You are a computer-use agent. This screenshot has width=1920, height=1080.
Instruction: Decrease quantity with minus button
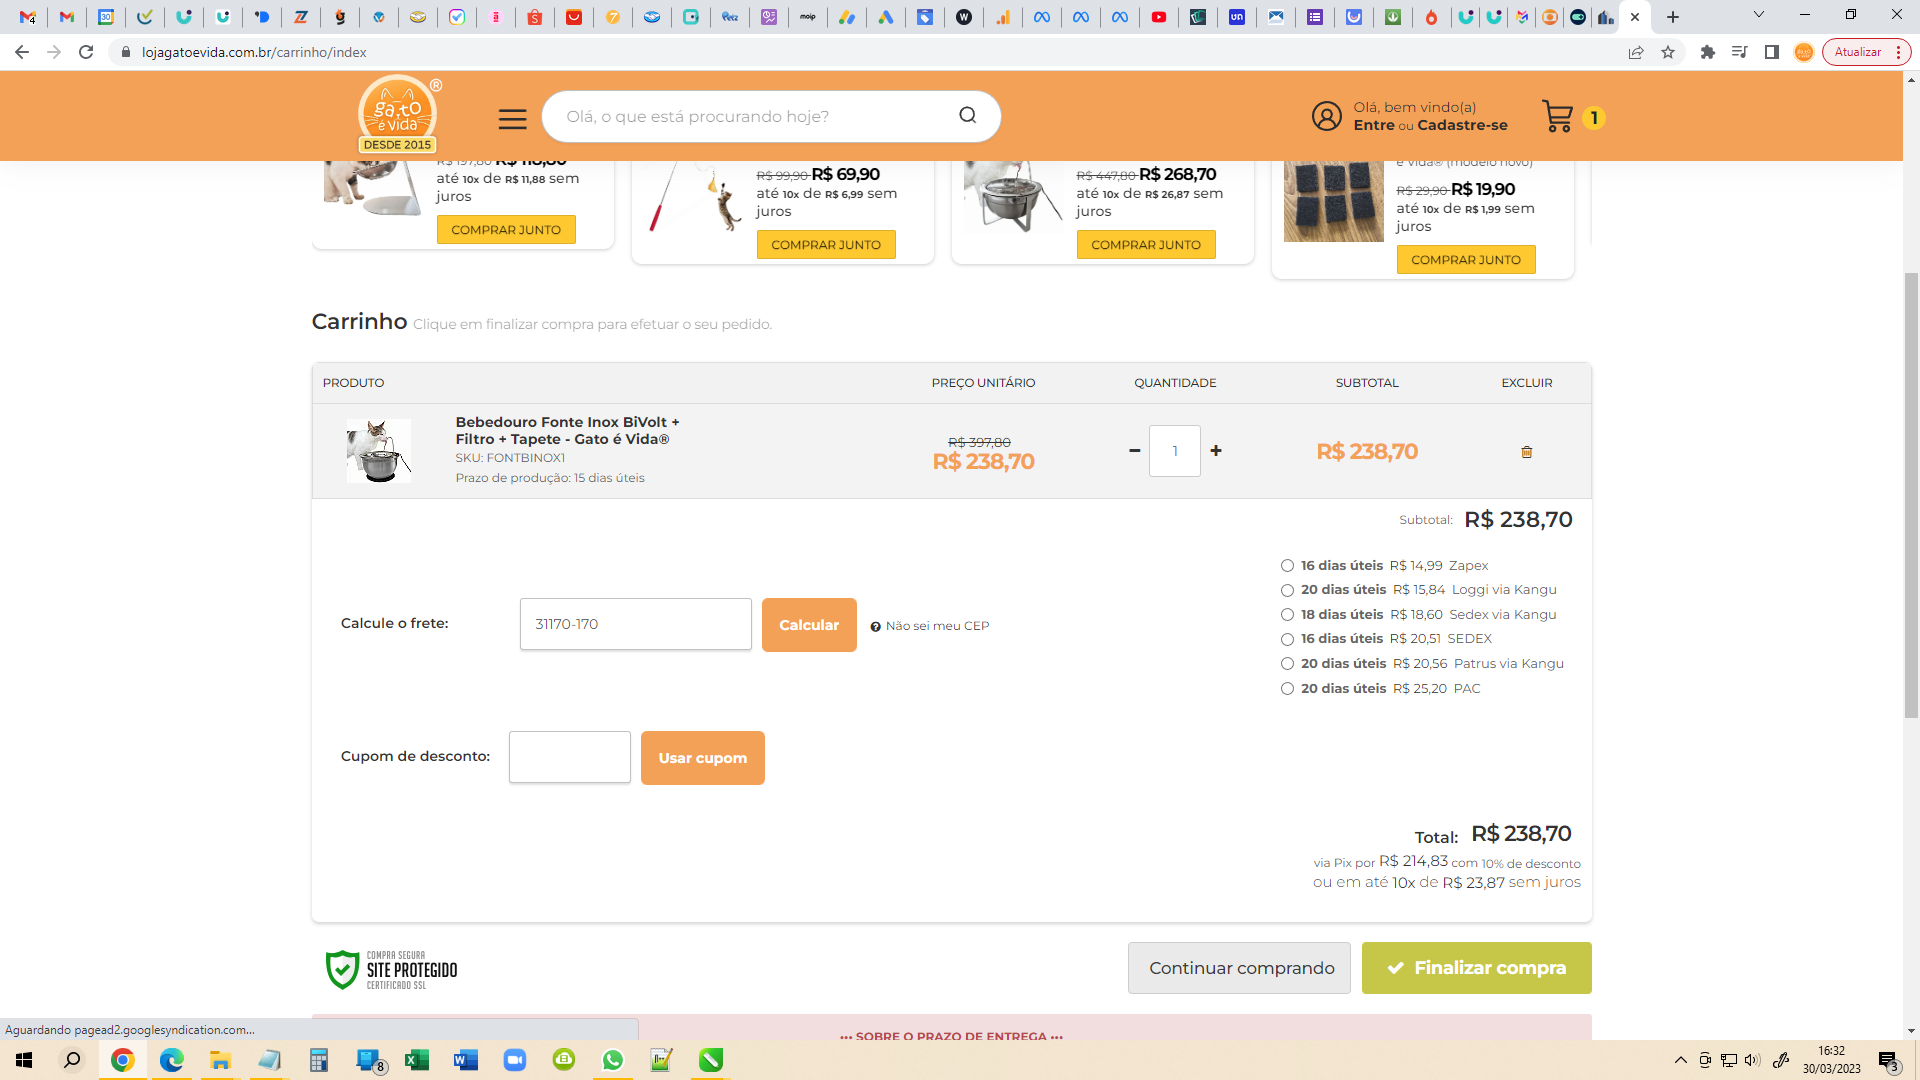[x=1134, y=451]
